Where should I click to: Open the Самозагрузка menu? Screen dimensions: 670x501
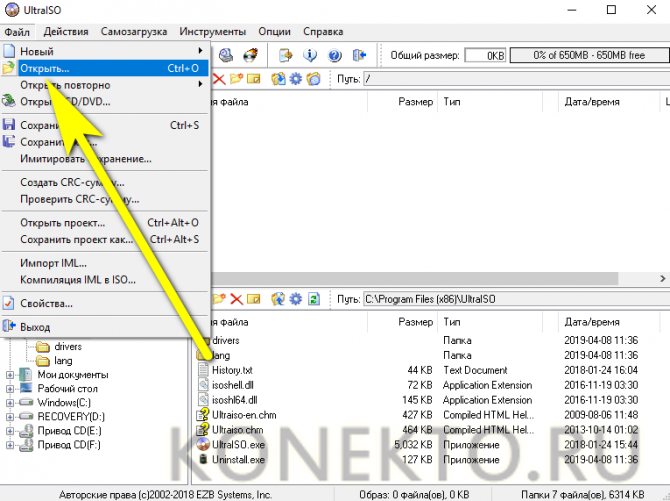tap(134, 32)
